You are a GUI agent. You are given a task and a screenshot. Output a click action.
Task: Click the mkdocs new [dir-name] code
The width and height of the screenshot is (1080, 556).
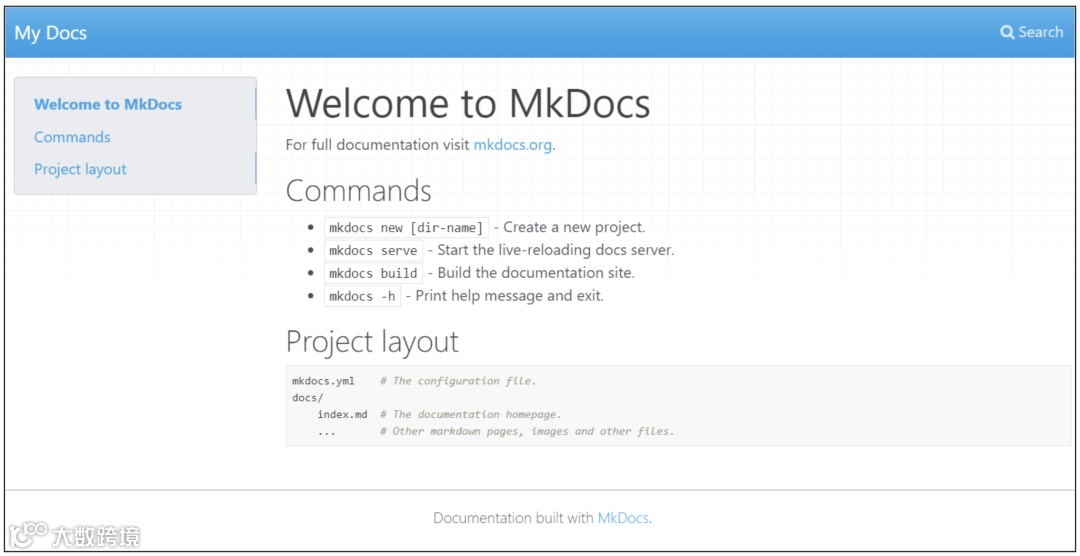click(x=406, y=228)
